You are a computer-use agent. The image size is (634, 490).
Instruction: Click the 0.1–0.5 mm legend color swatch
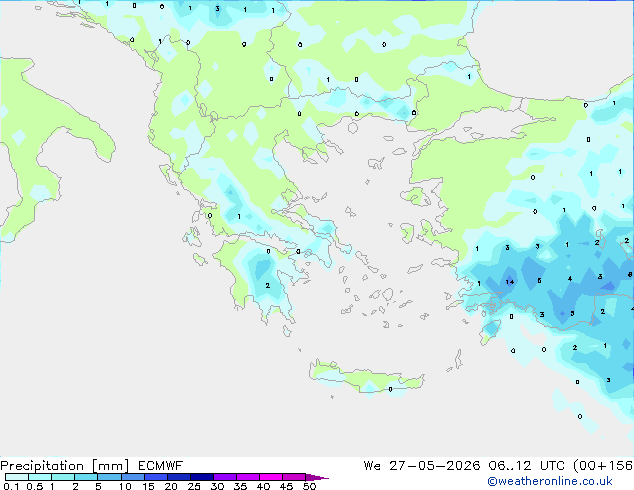(x=17, y=477)
